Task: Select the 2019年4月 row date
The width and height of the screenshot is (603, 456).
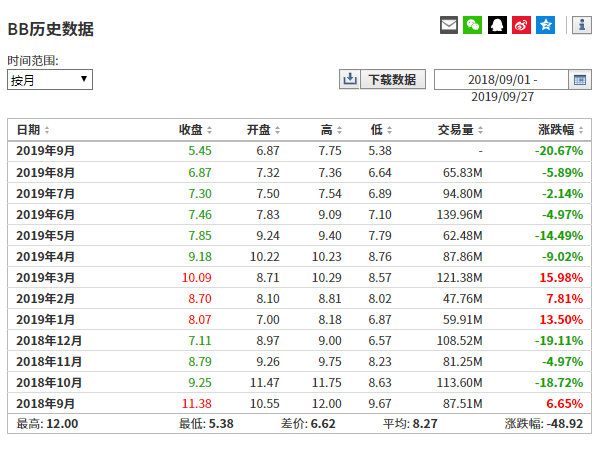Action: [x=45, y=256]
